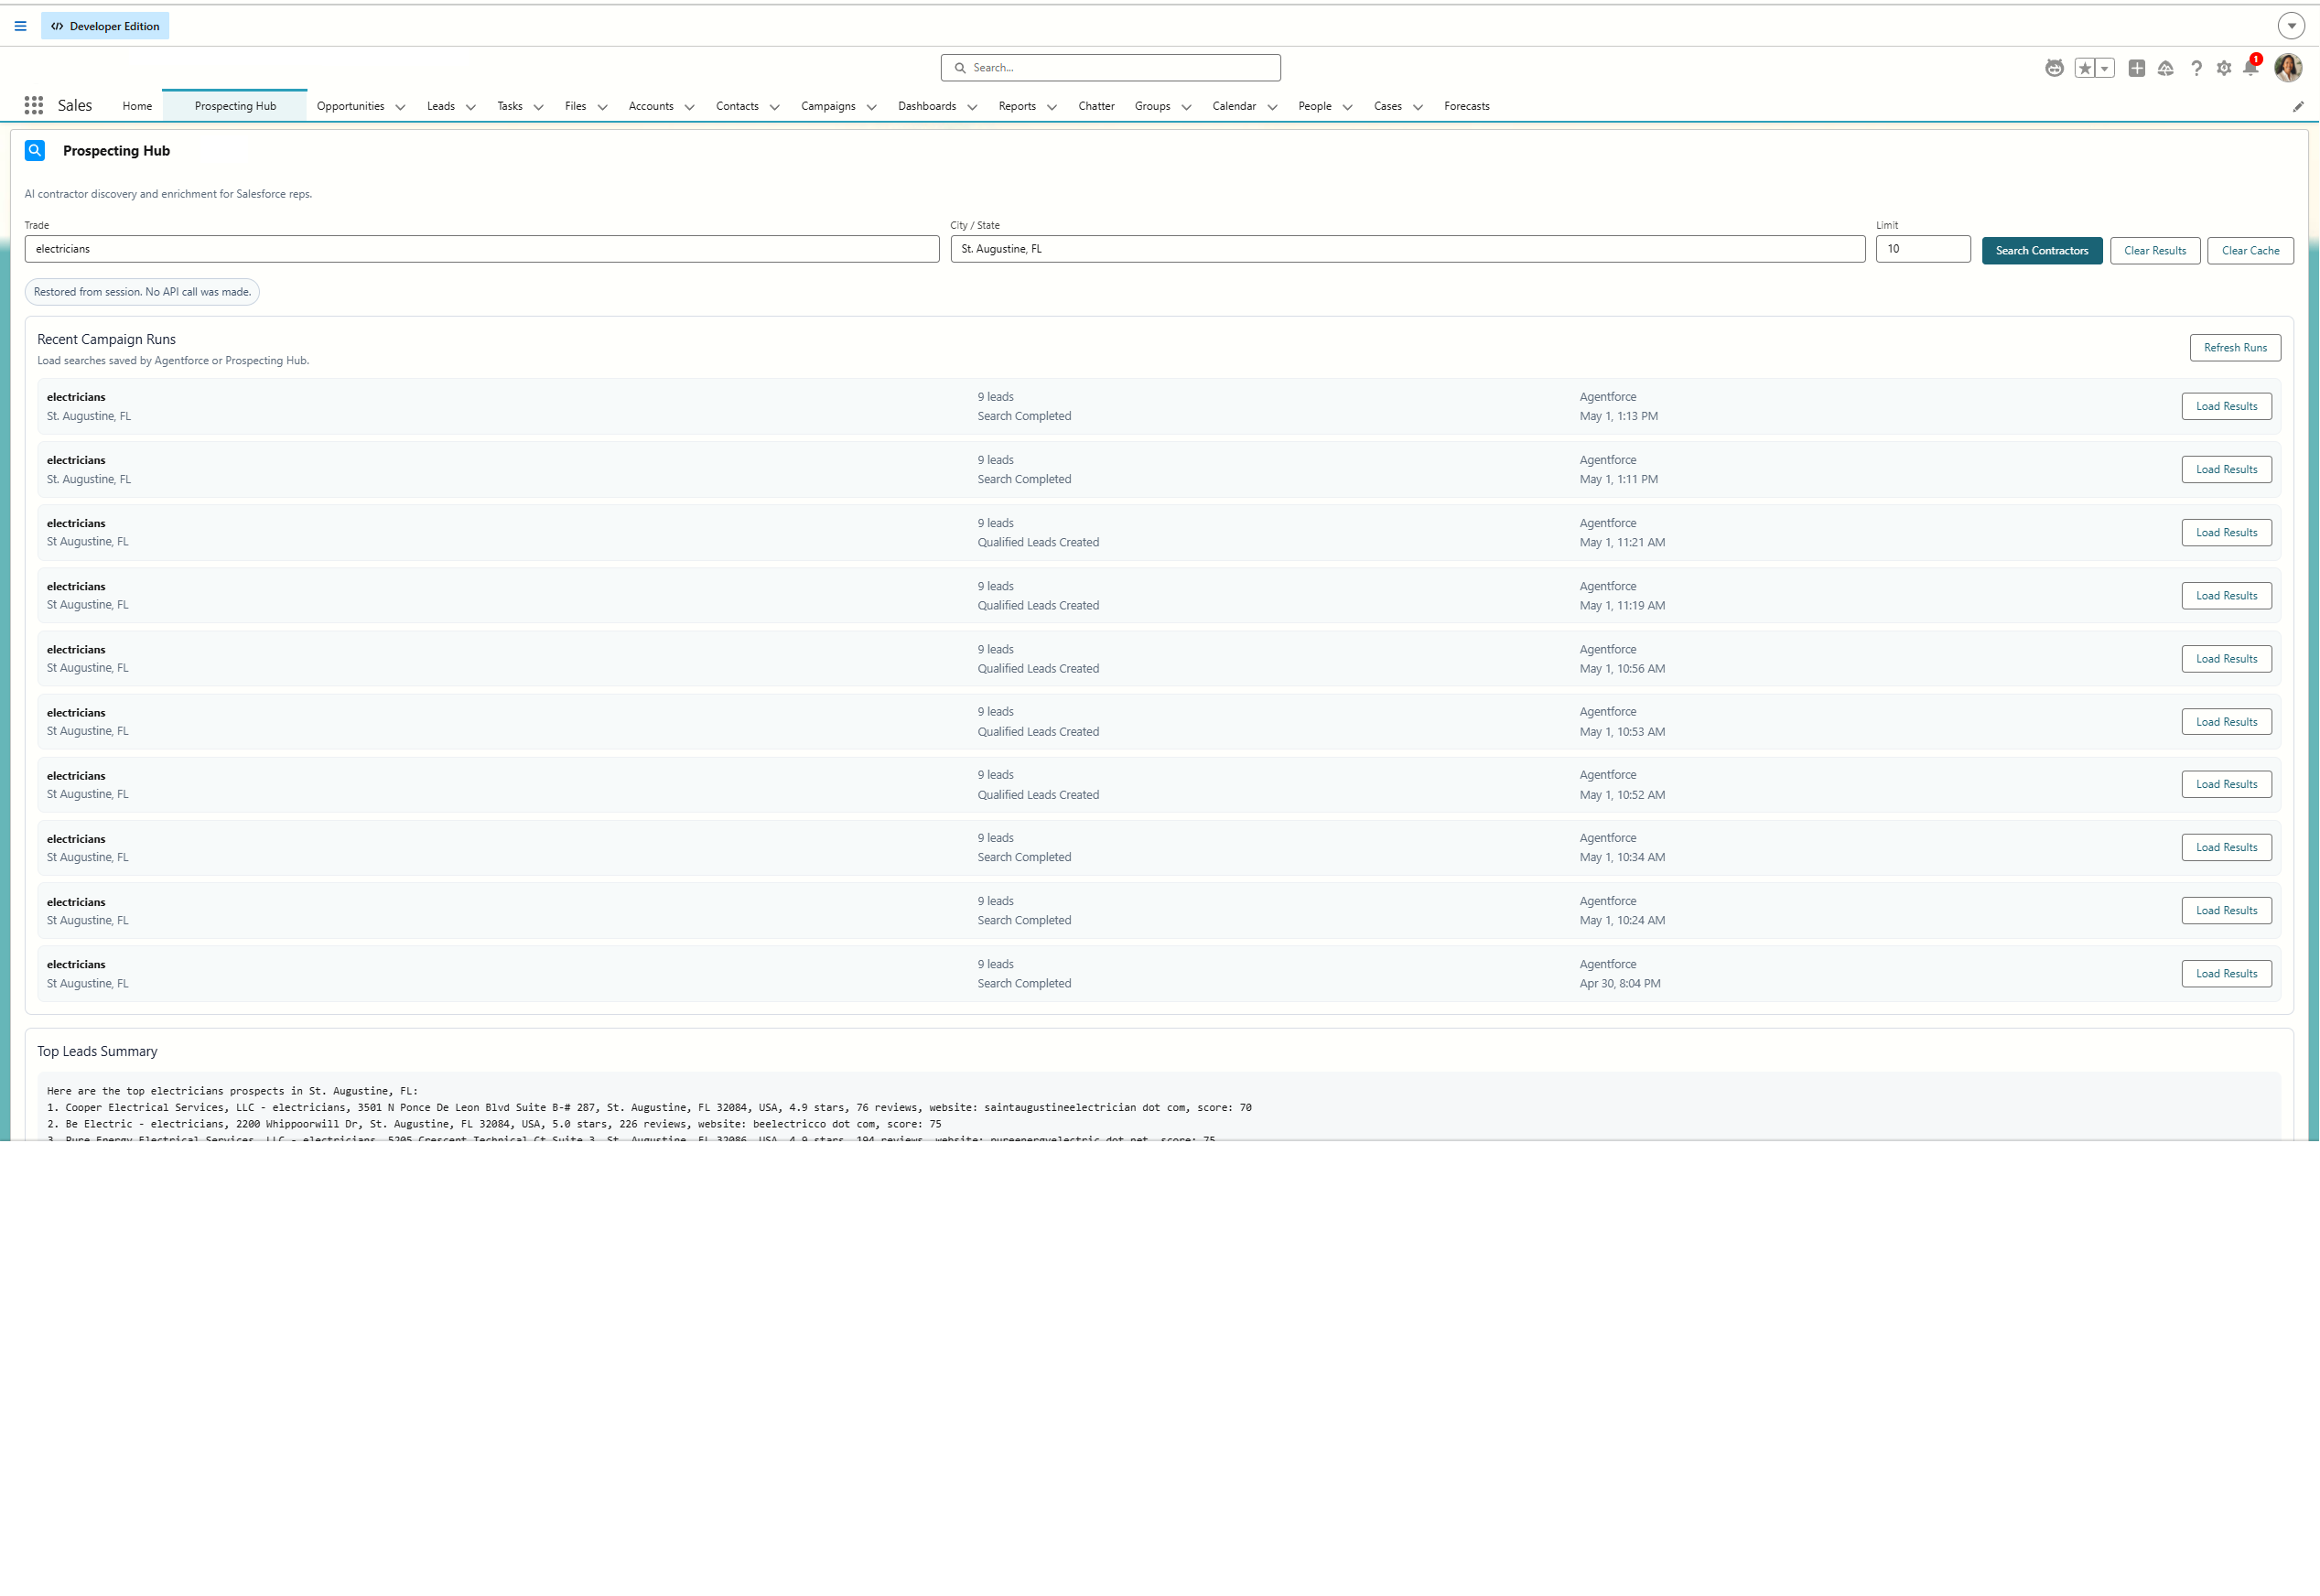Expand the Reports tab chevron
This screenshot has width=2320, height=1596.
pos(1051,107)
